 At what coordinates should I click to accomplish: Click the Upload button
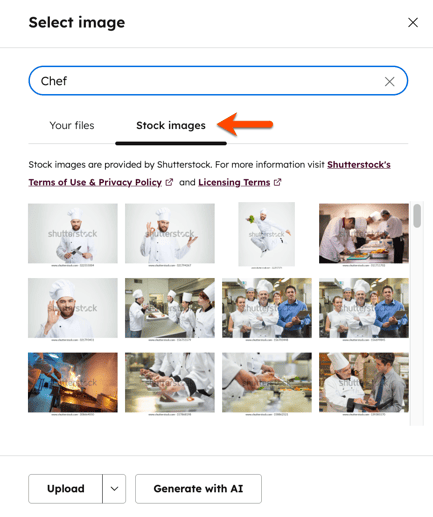click(65, 489)
